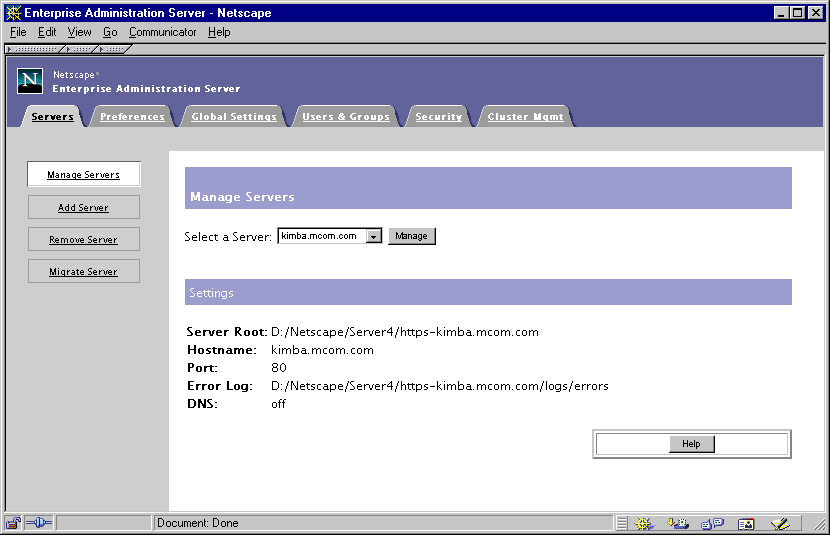
Task: Click the Manage Servers sidebar link
Action: click(84, 175)
